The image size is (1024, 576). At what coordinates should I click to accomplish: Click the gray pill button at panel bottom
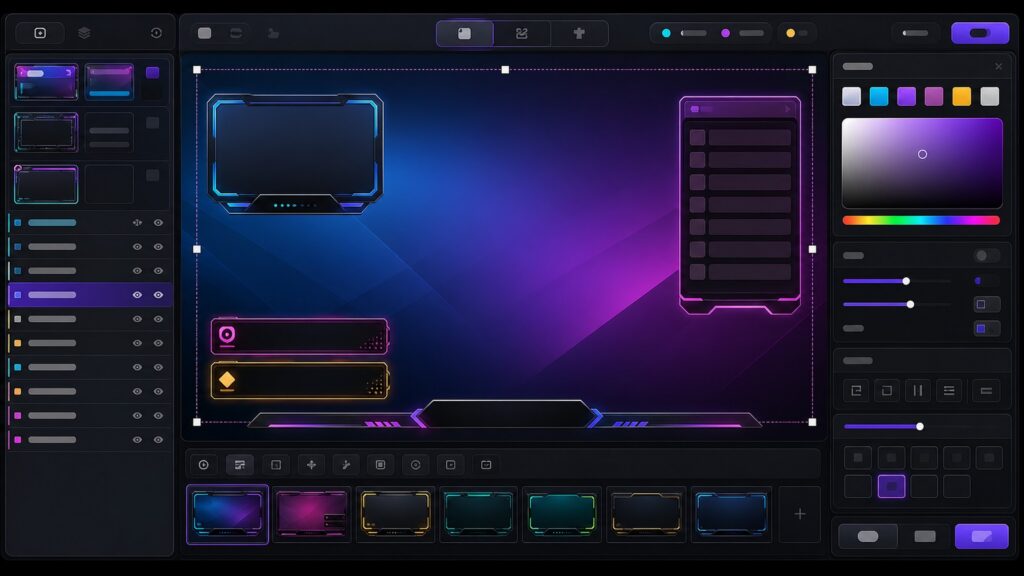(x=868, y=536)
